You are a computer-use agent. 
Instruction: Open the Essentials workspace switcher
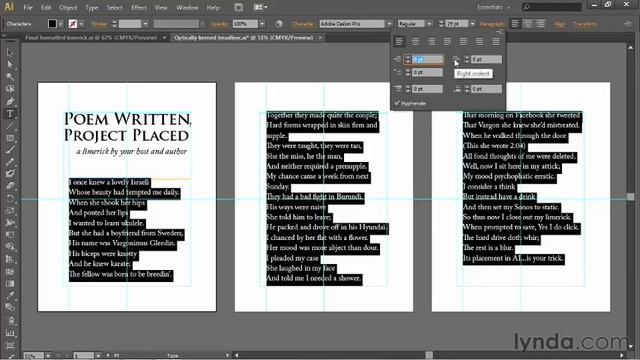(x=494, y=7)
